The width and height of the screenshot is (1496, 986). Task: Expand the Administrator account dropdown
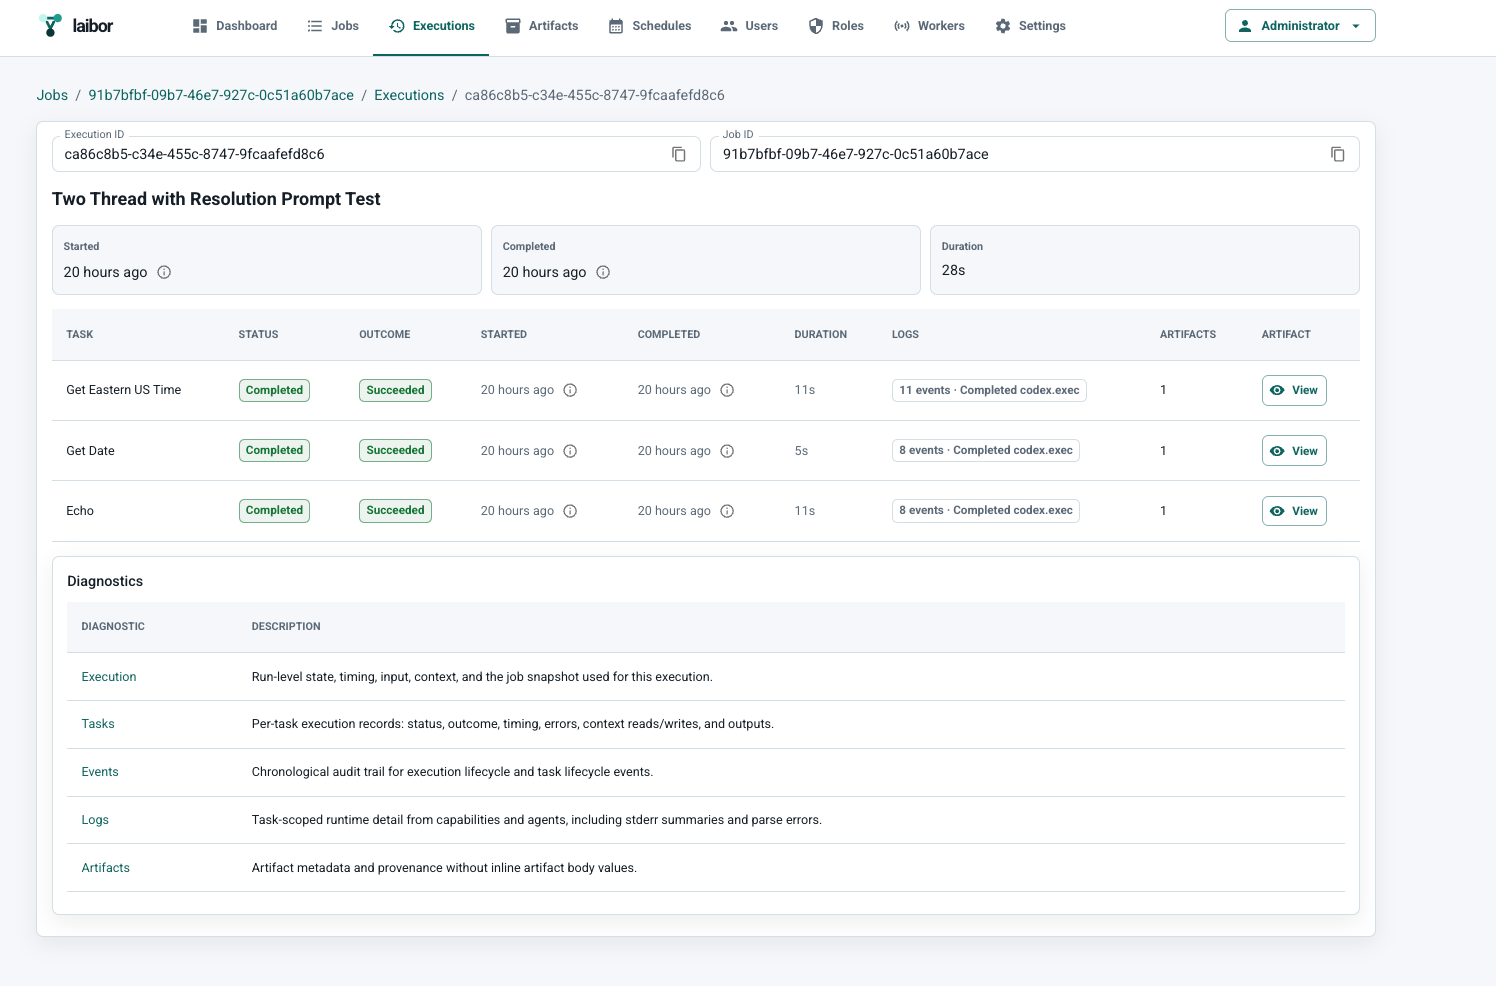click(x=1300, y=26)
